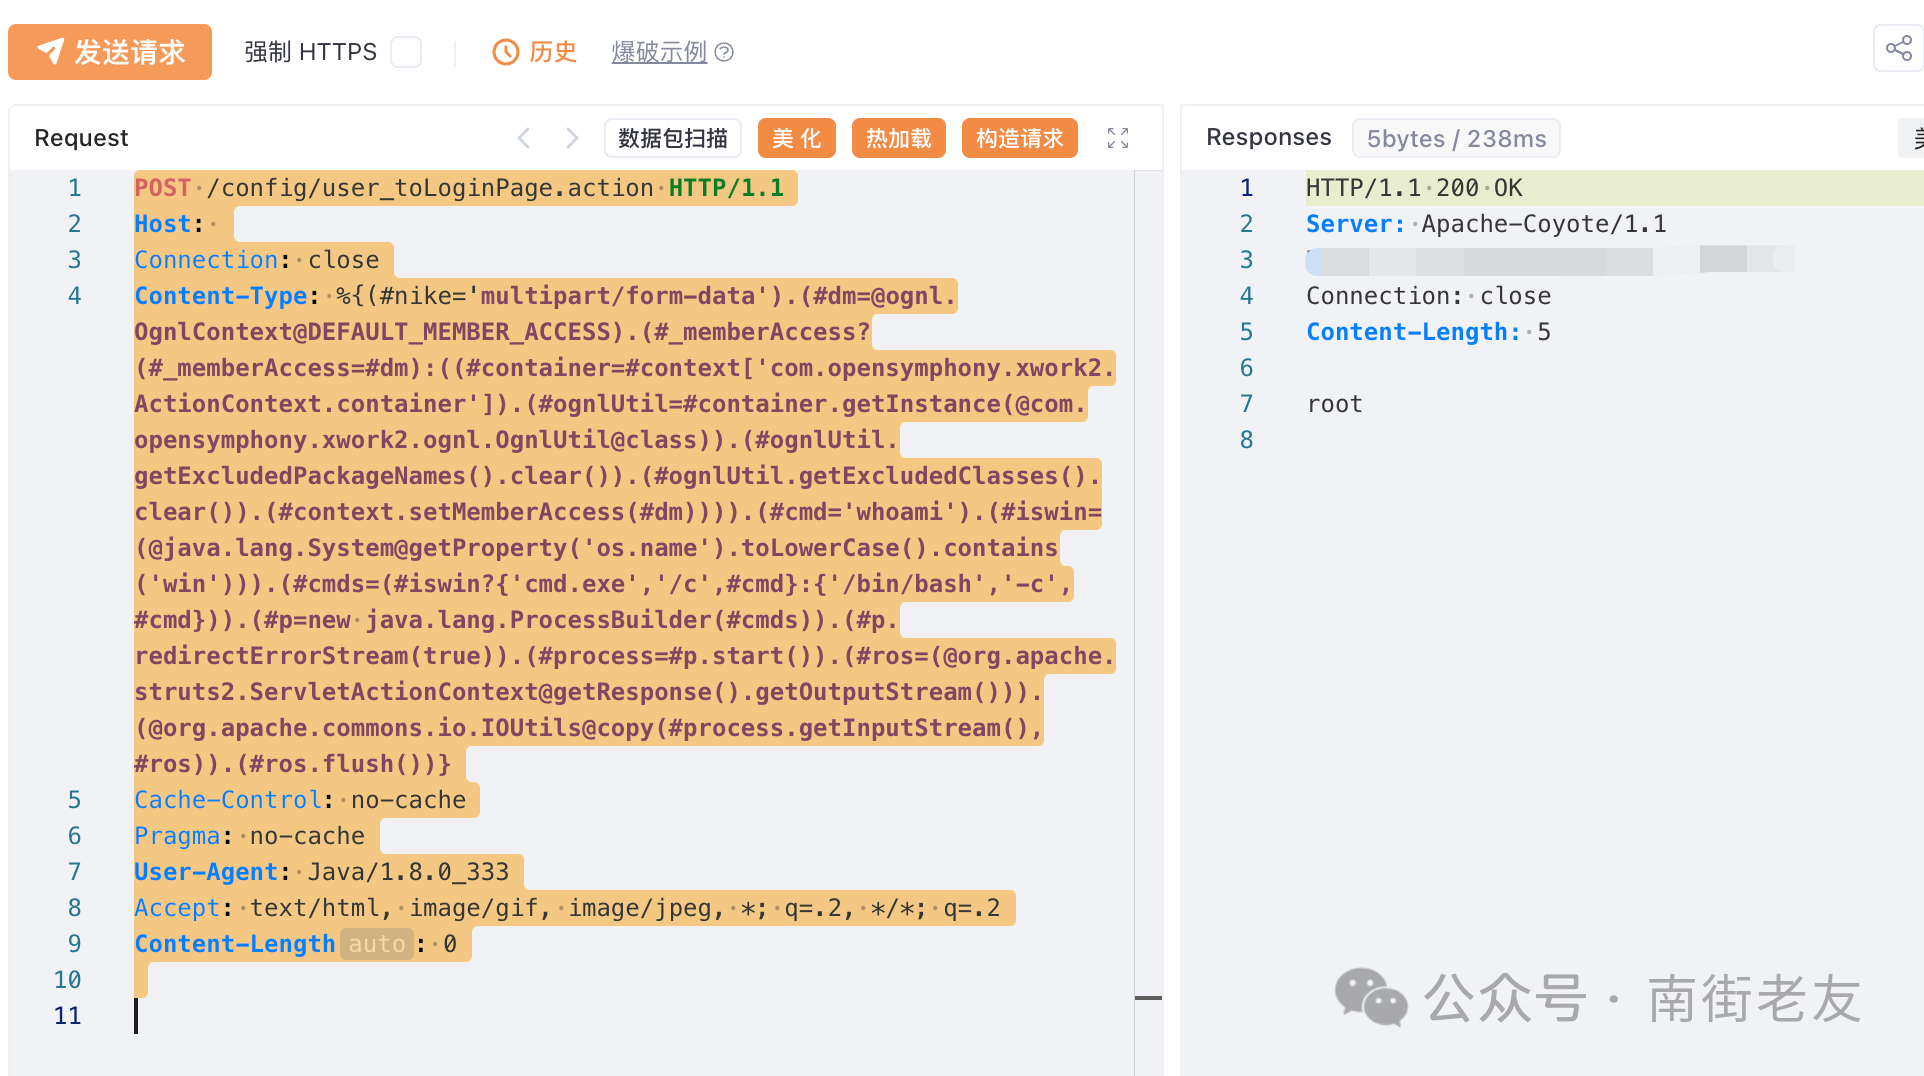Click the 历史 history label
The image size is (1924, 1076).
(x=553, y=52)
